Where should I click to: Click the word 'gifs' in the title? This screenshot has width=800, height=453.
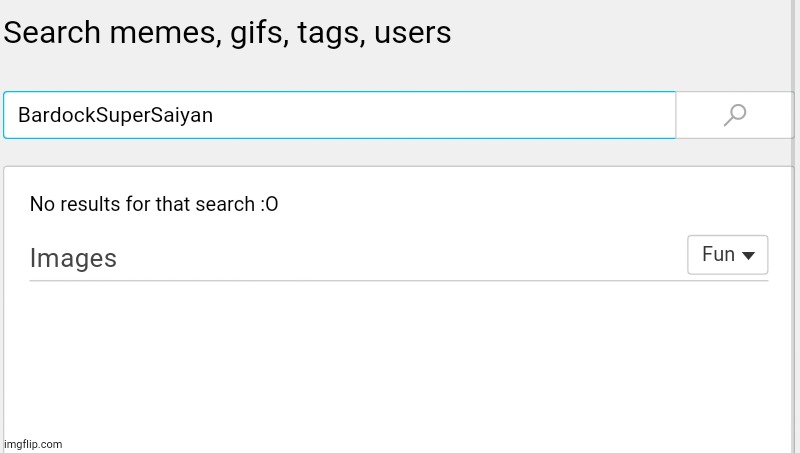click(x=260, y=33)
